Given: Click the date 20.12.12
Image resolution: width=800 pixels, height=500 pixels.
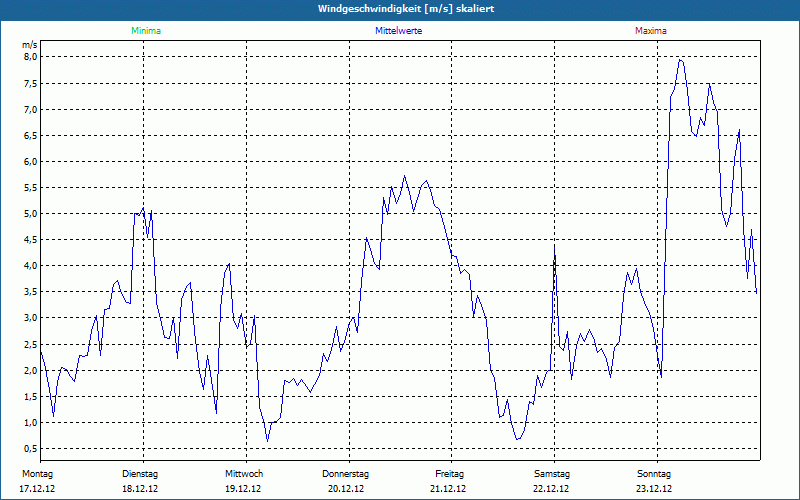Looking at the screenshot, I should 346,489.
